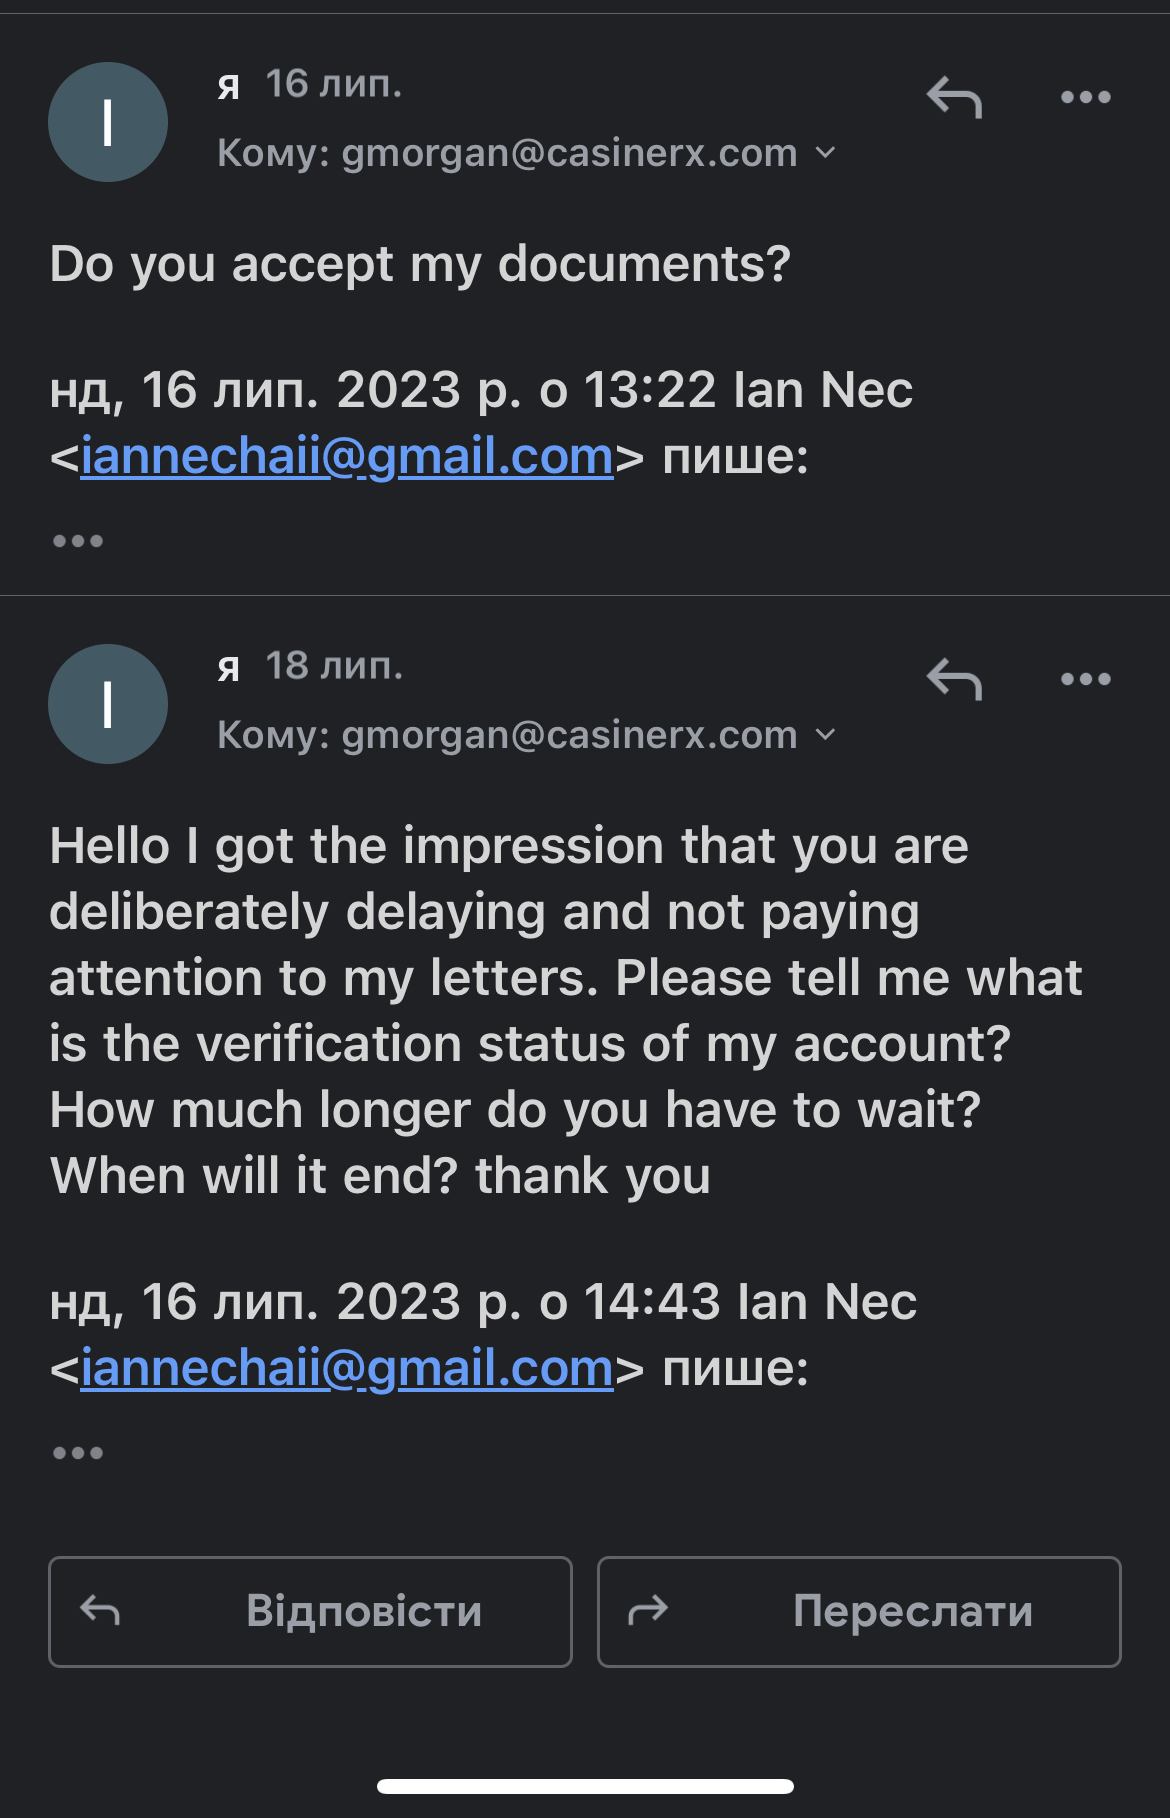
Task: Tap the home indicator bar at bottom
Action: (x=585, y=1786)
